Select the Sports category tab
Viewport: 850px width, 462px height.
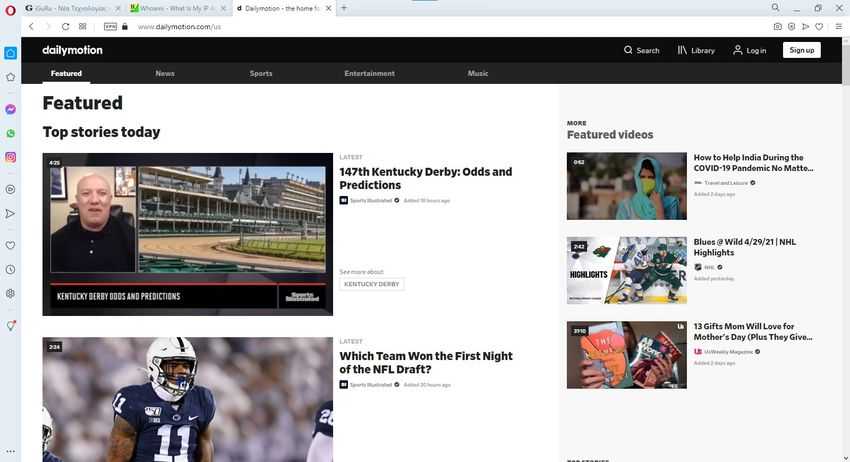pyautogui.click(x=261, y=73)
